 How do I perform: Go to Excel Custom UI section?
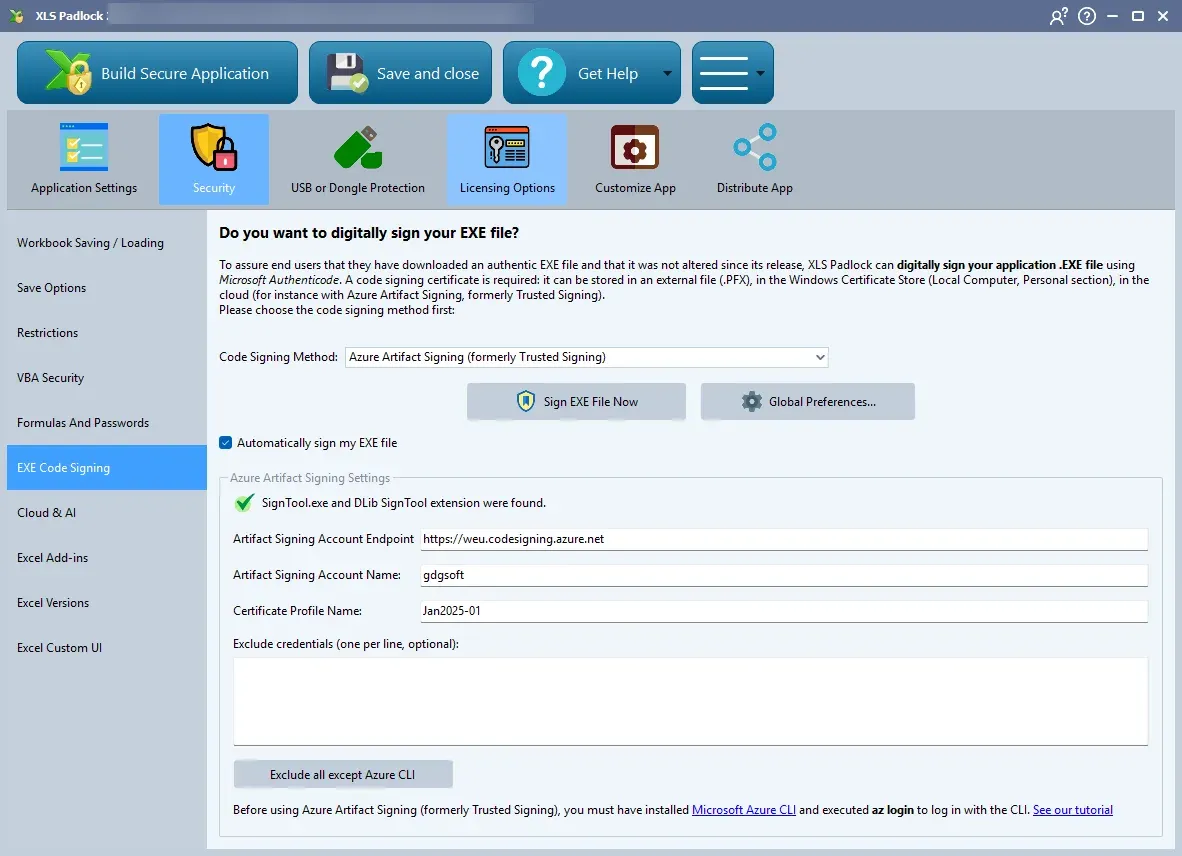click(x=106, y=647)
